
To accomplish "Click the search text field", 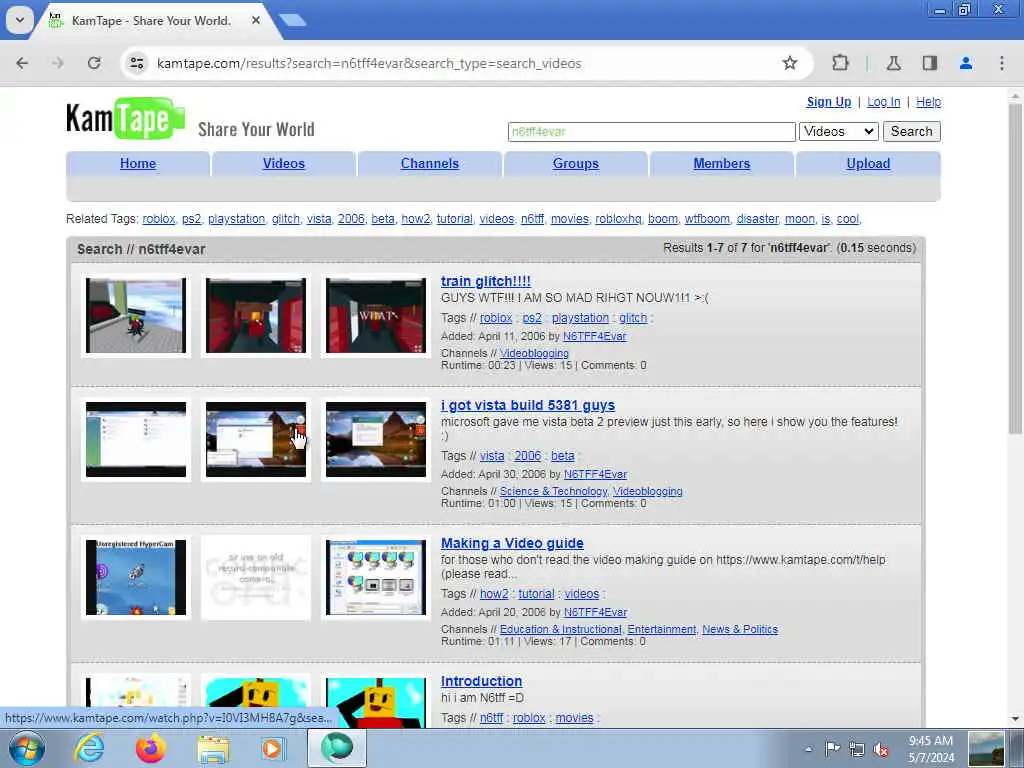I will click(651, 131).
